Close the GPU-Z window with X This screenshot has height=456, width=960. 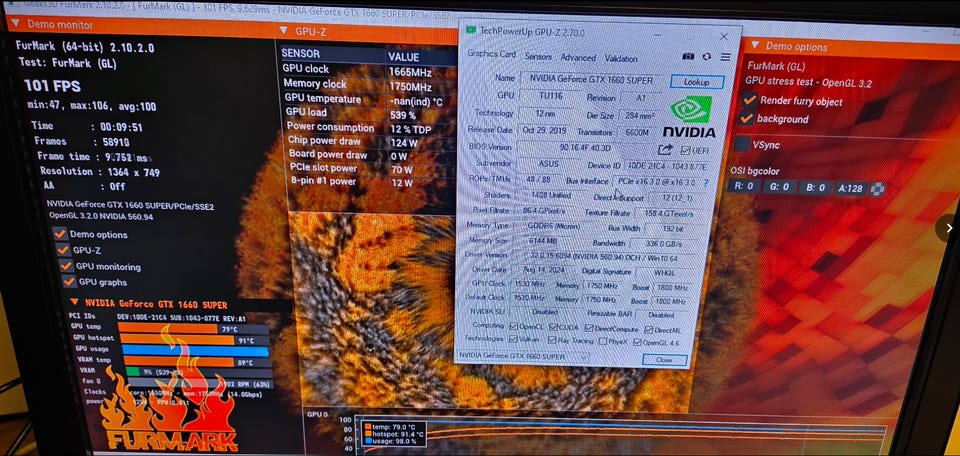(x=724, y=37)
